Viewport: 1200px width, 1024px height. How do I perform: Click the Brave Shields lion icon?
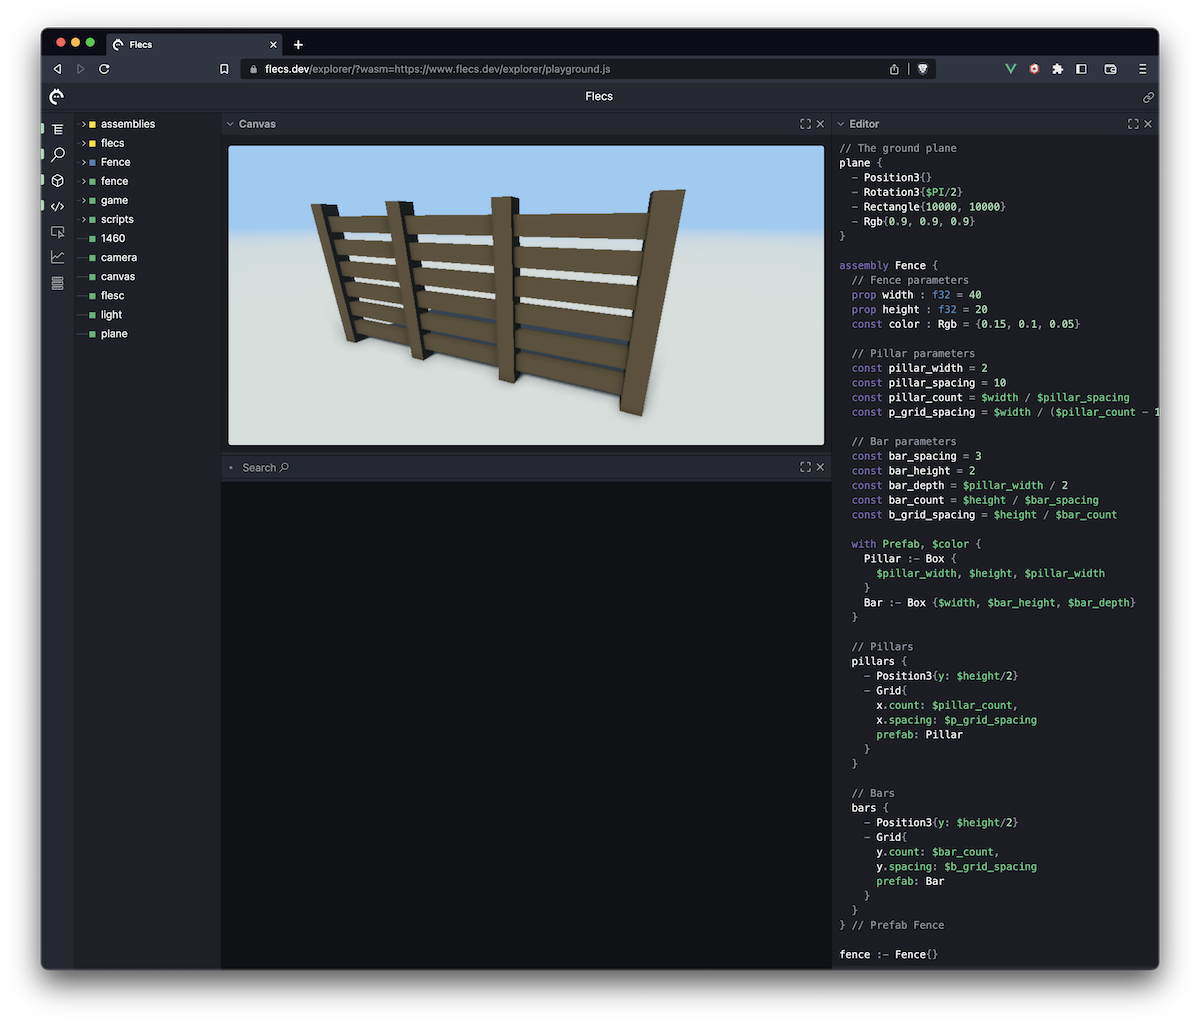click(921, 69)
